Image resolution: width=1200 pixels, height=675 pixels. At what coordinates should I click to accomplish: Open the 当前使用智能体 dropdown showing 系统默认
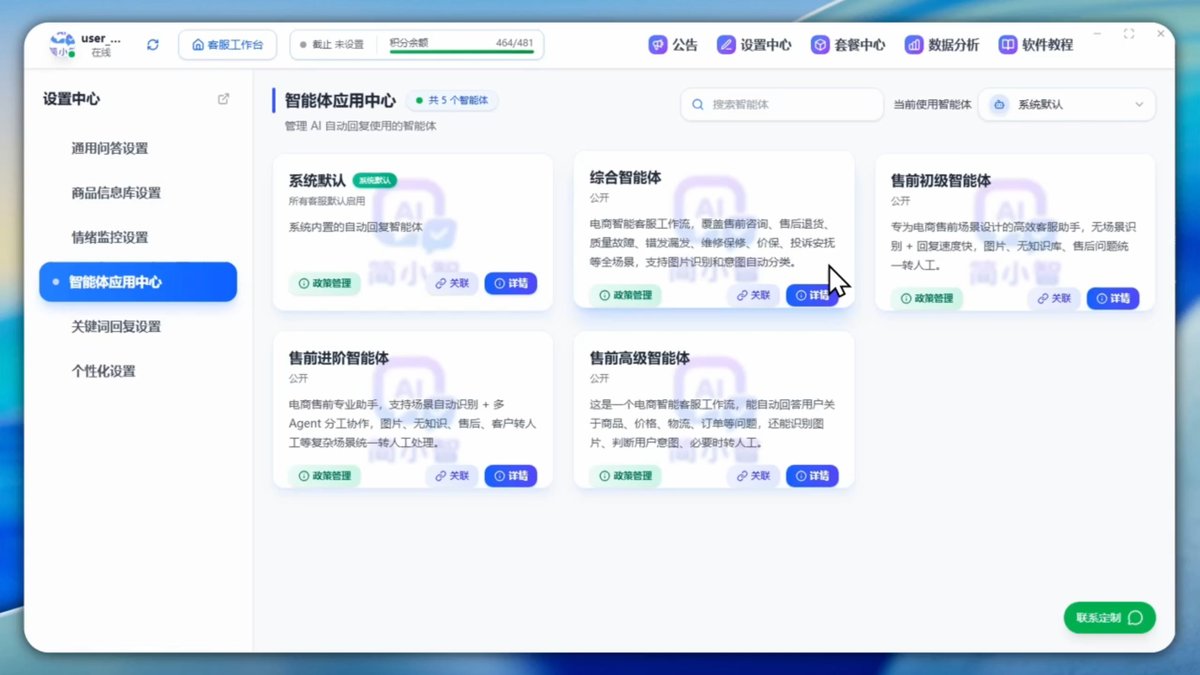[x=1067, y=104]
